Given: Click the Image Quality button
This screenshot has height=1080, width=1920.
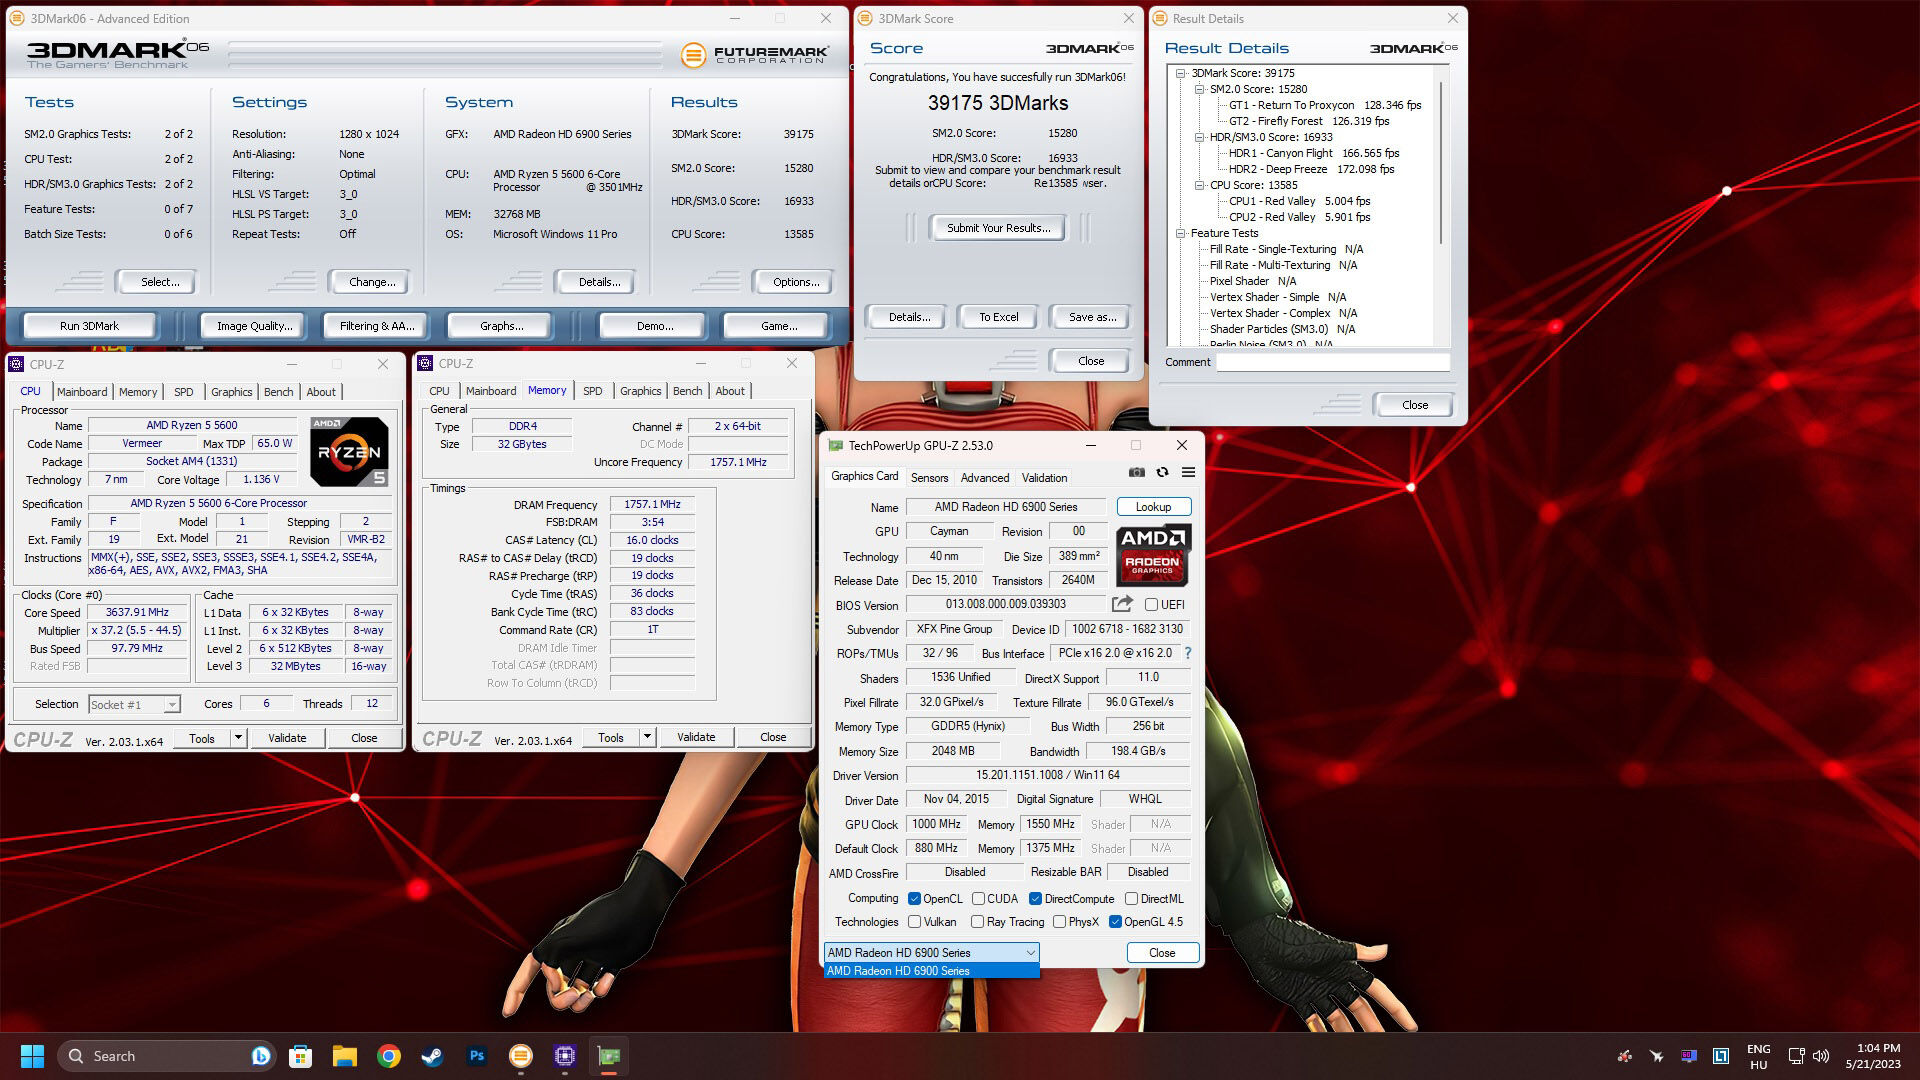Looking at the screenshot, I should (x=255, y=326).
